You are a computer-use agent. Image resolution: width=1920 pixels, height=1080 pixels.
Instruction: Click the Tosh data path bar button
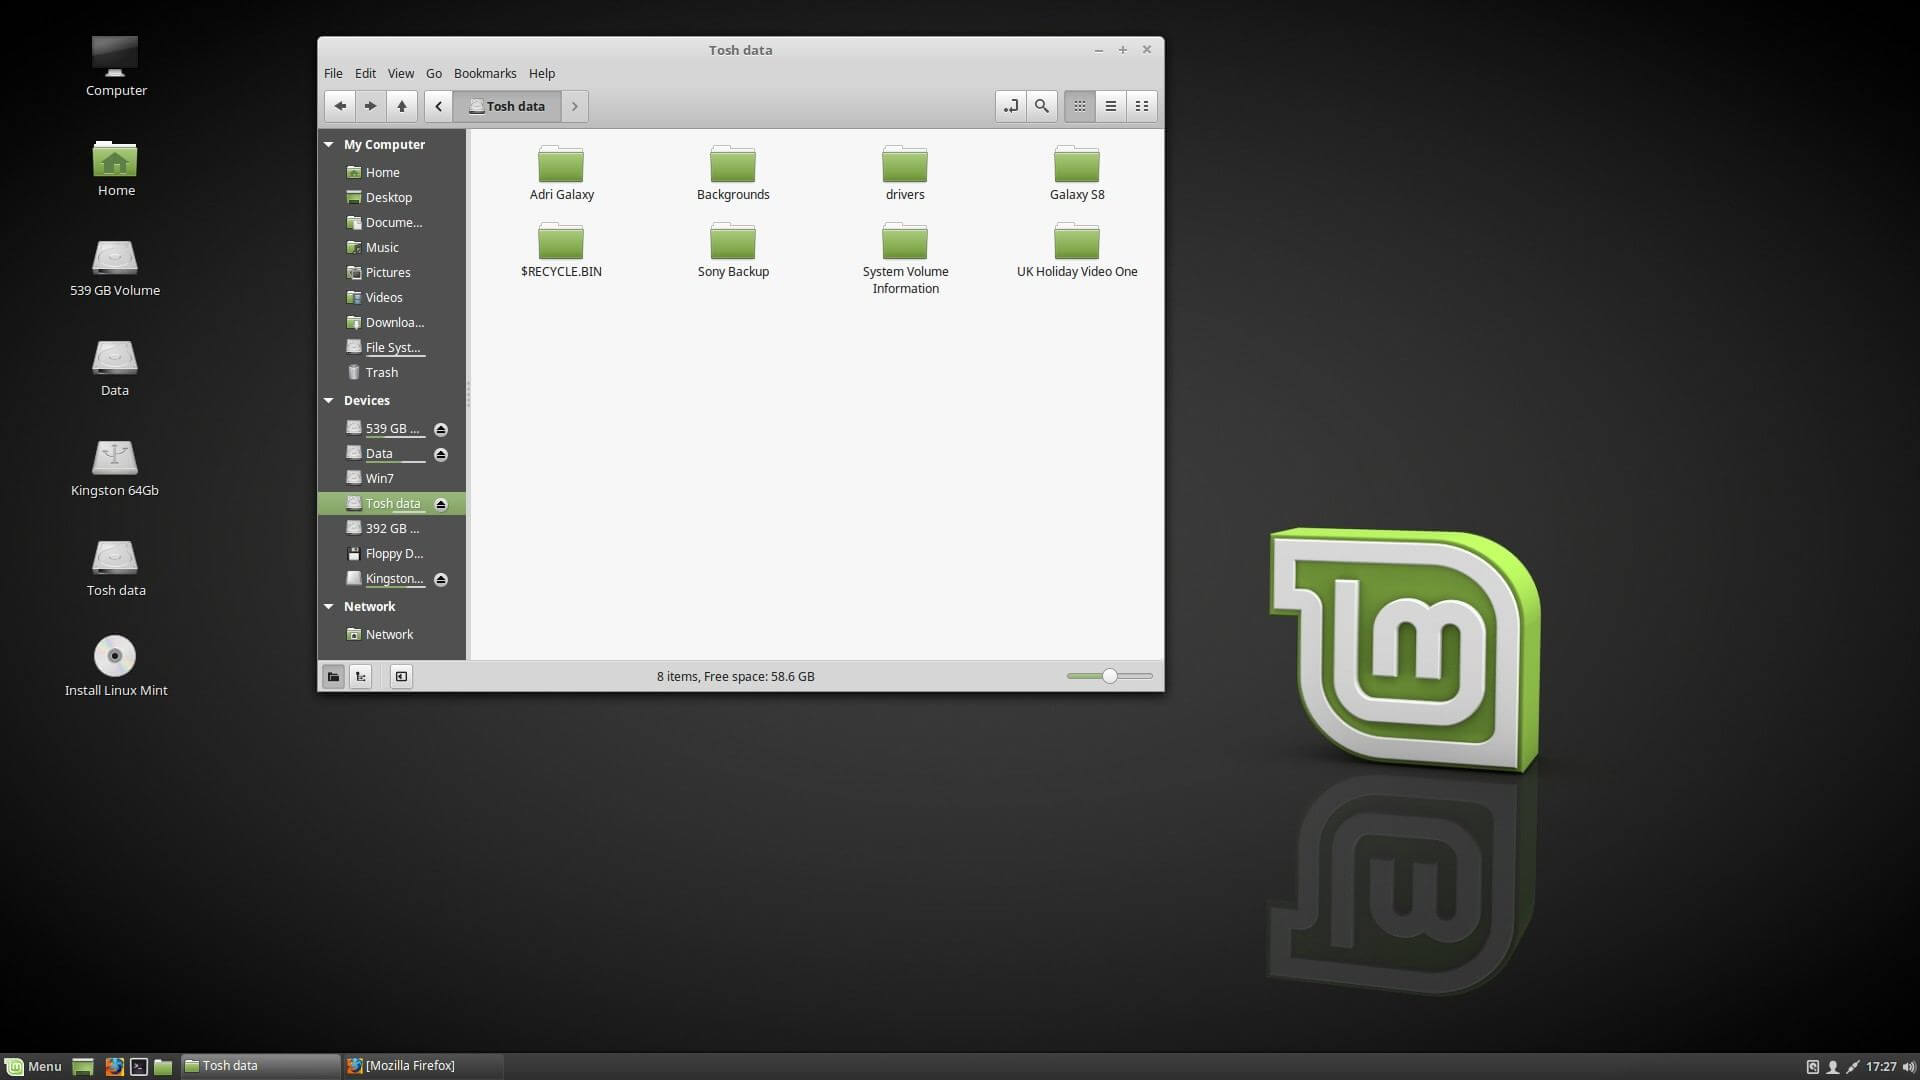[507, 106]
